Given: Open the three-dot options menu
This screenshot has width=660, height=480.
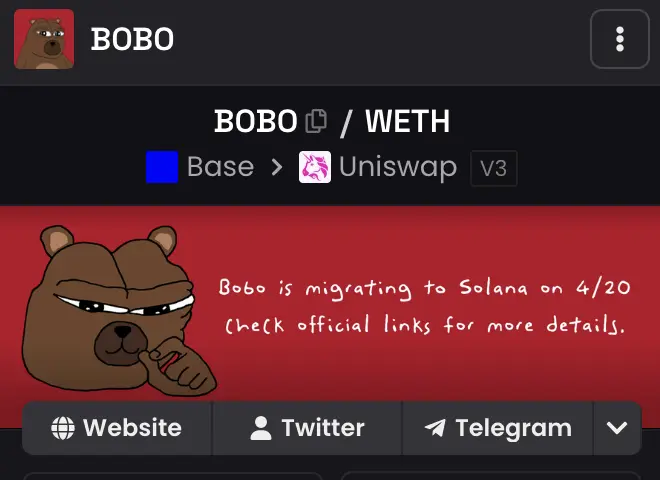Looking at the screenshot, I should point(620,39).
